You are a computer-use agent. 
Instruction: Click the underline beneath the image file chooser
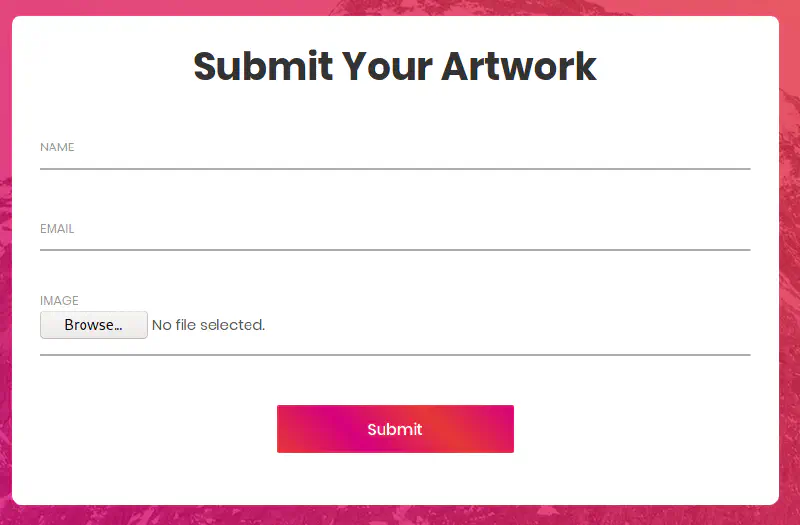click(x=395, y=355)
